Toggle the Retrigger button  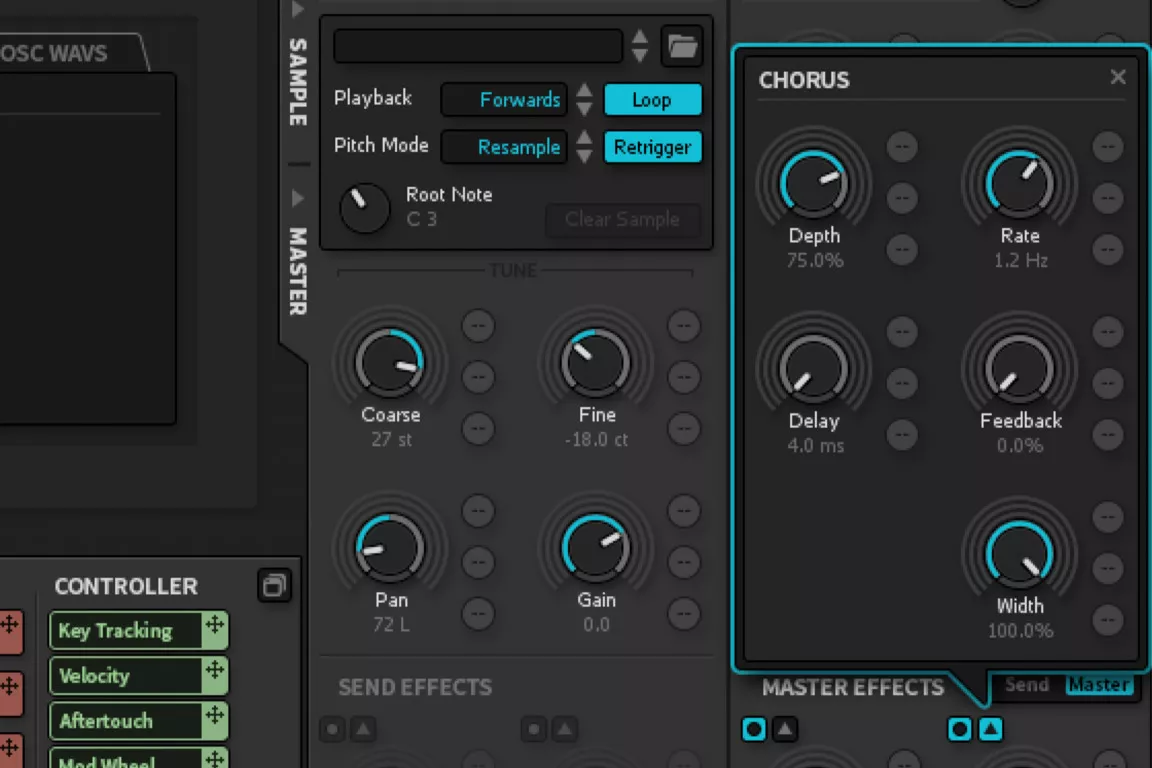tap(652, 147)
